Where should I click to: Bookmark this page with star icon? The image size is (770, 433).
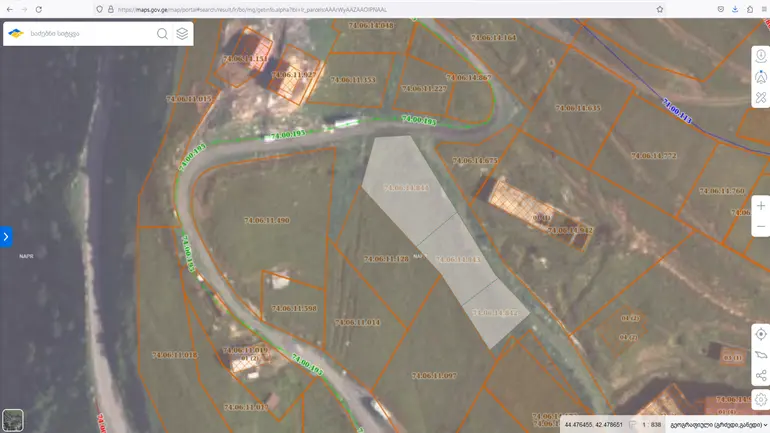coord(660,9)
